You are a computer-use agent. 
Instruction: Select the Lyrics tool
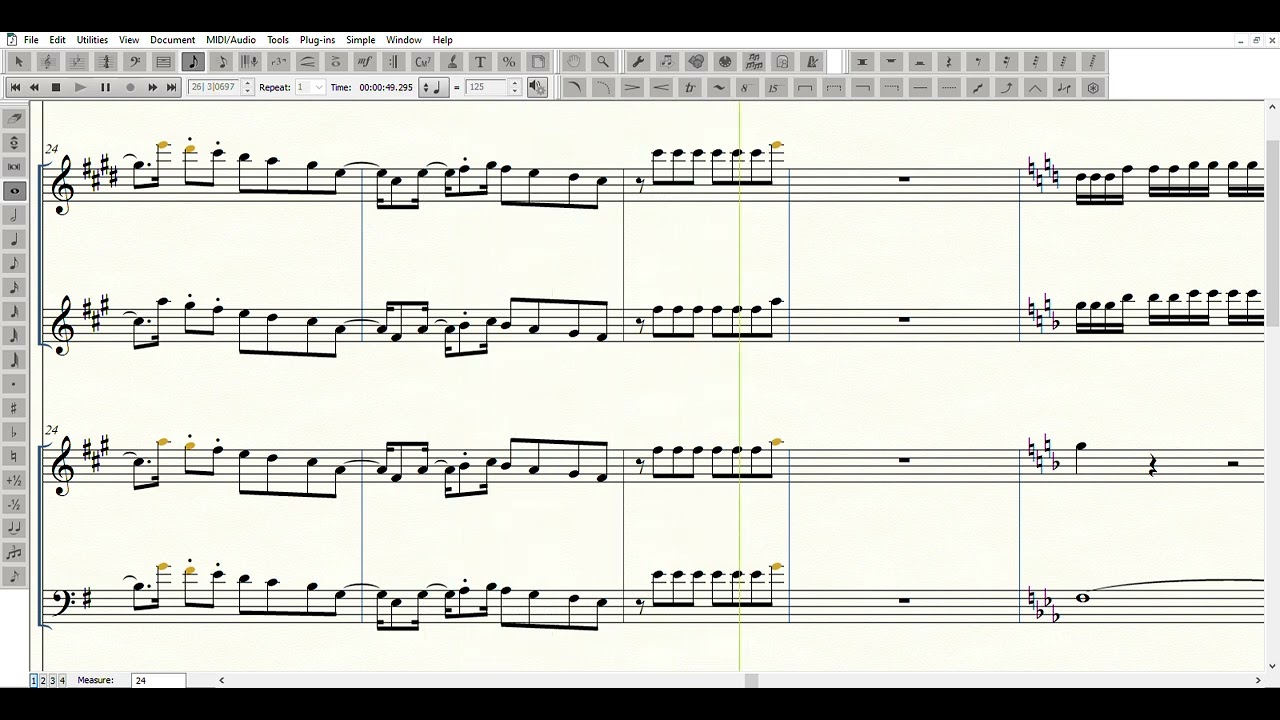tap(452, 62)
